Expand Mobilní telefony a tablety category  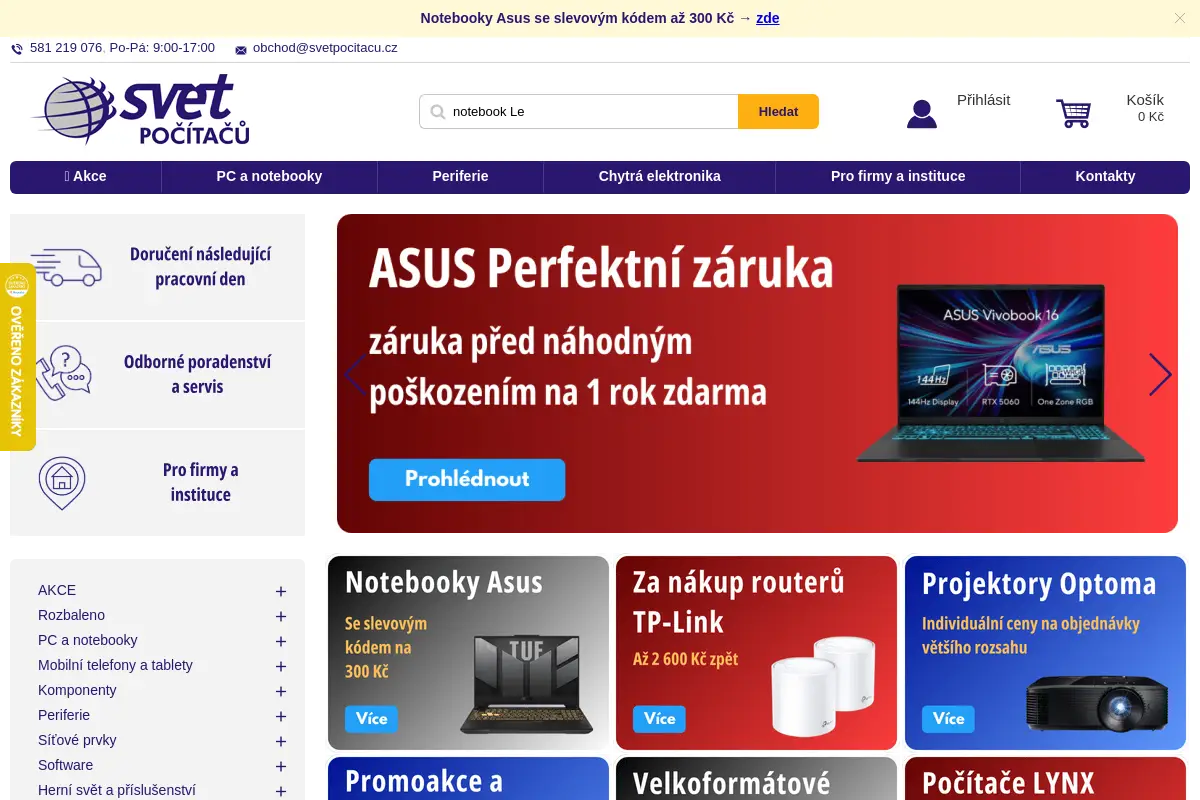(281, 667)
